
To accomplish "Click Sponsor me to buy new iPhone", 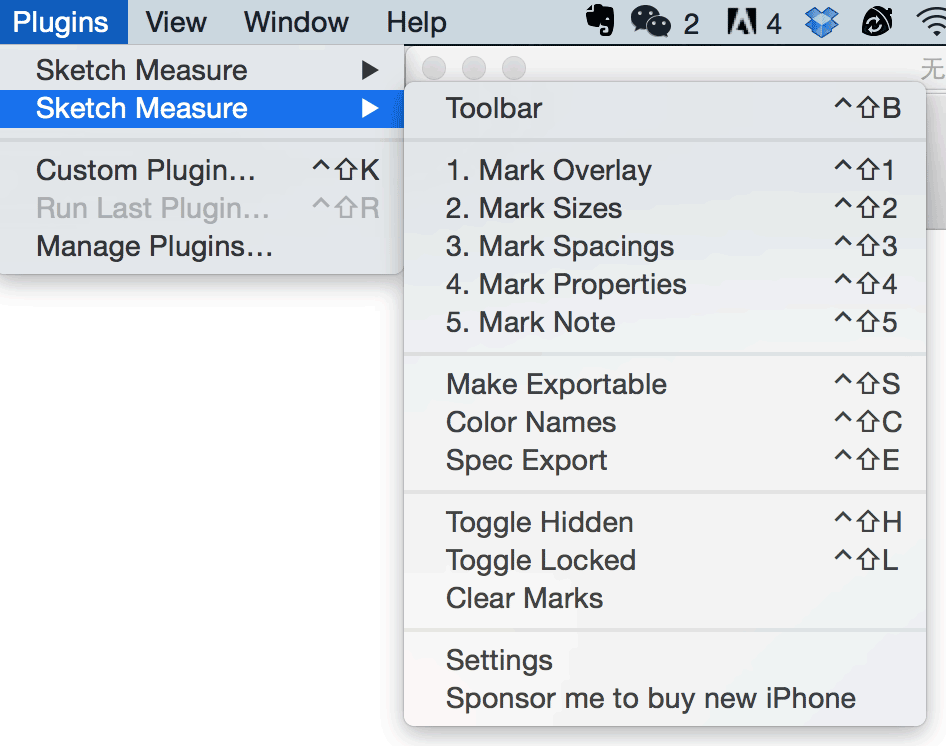I will [651, 698].
